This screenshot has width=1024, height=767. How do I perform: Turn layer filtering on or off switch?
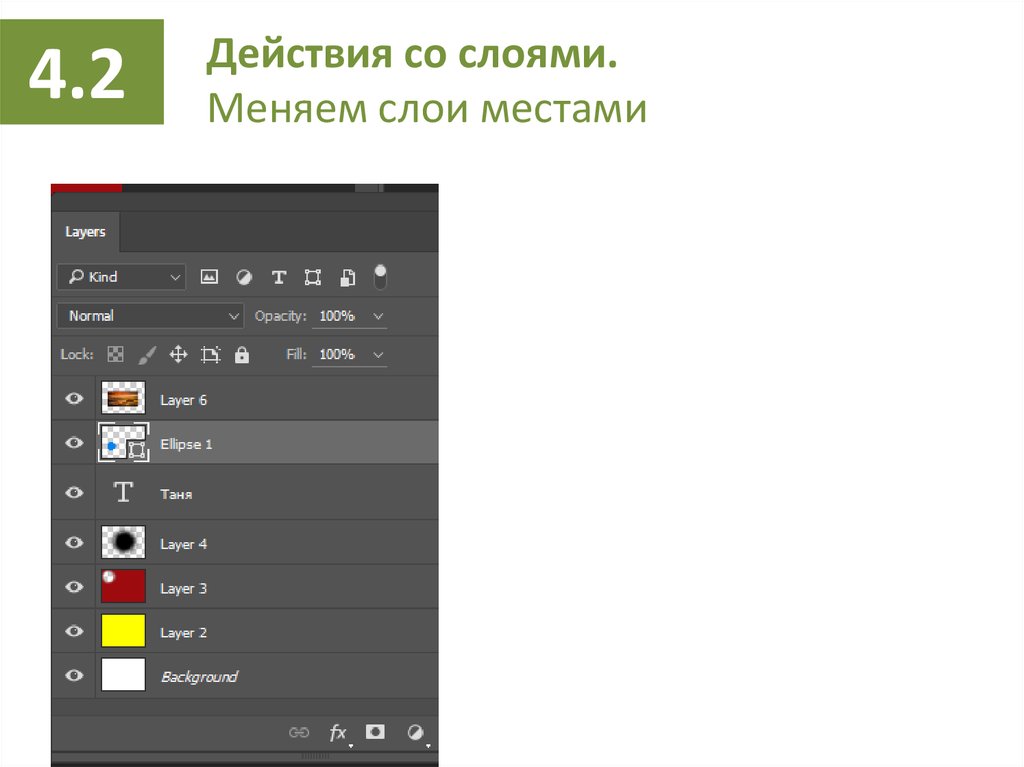pyautogui.click(x=380, y=277)
